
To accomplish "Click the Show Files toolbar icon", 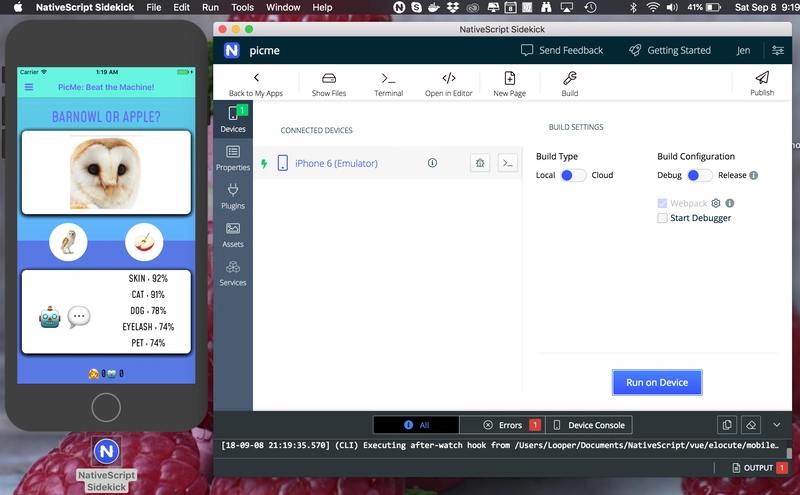I will pyautogui.click(x=328, y=79).
